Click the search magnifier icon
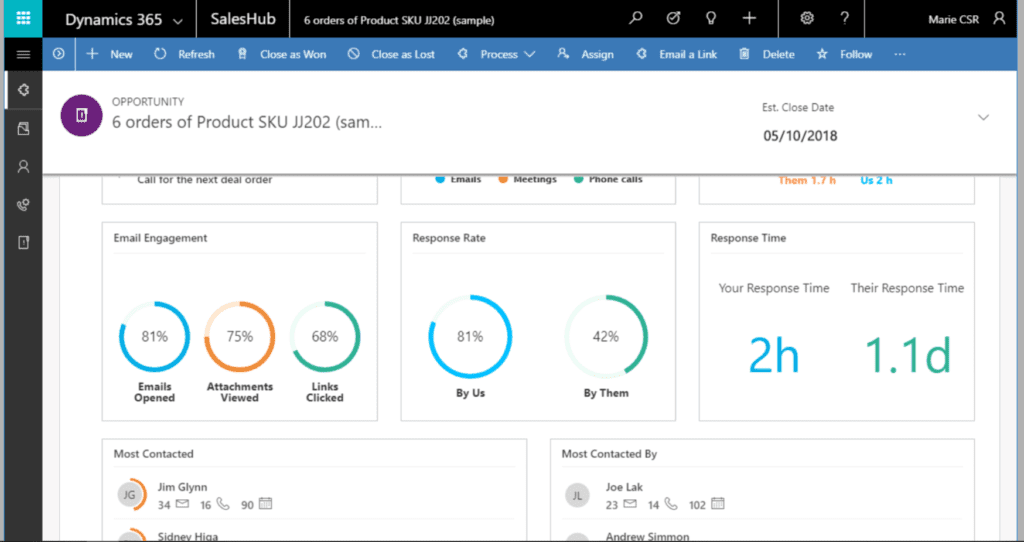Viewport: 1024px width, 542px height. coord(636,19)
